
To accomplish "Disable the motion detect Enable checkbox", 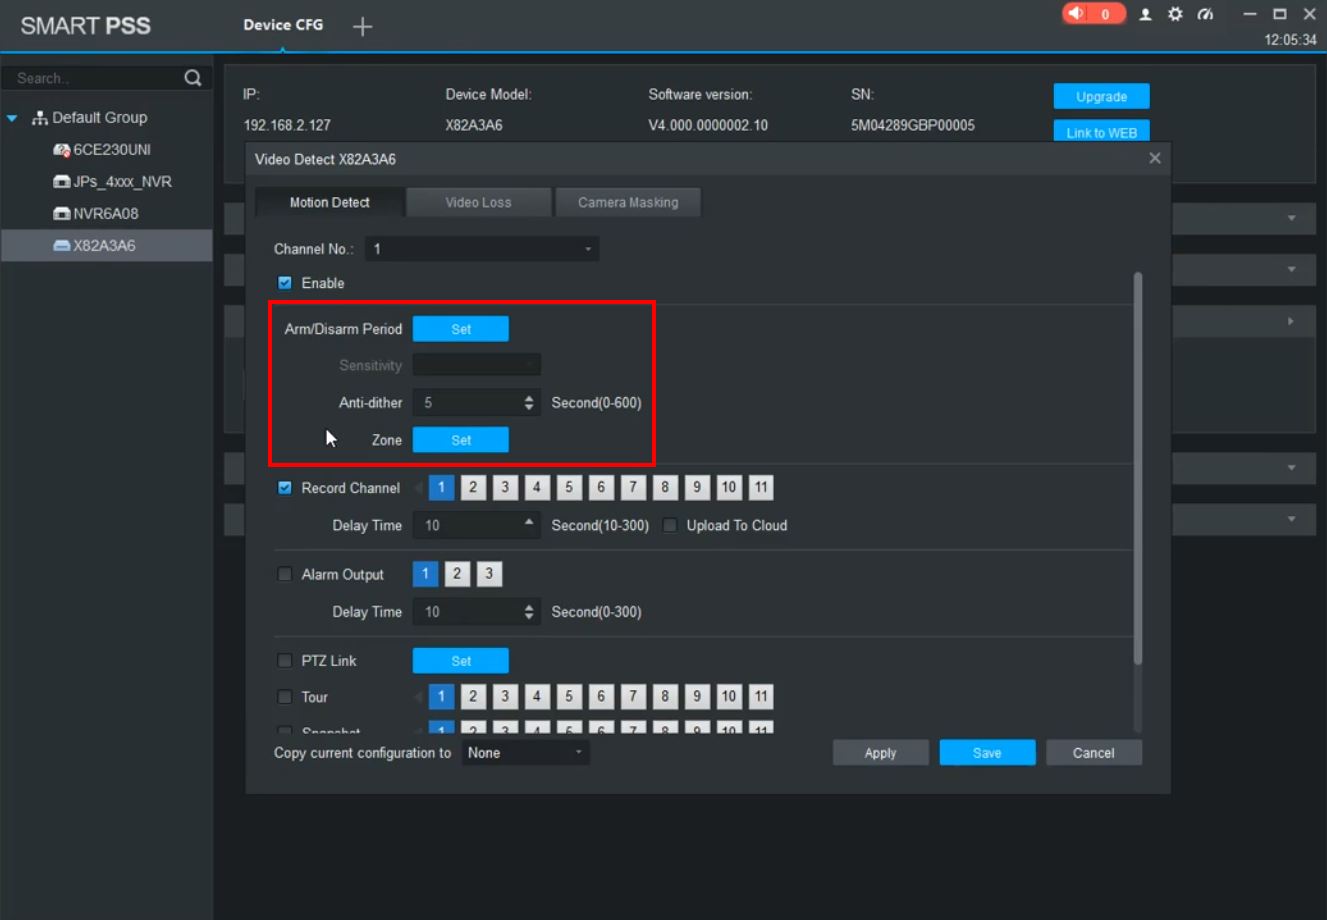I will [x=285, y=283].
